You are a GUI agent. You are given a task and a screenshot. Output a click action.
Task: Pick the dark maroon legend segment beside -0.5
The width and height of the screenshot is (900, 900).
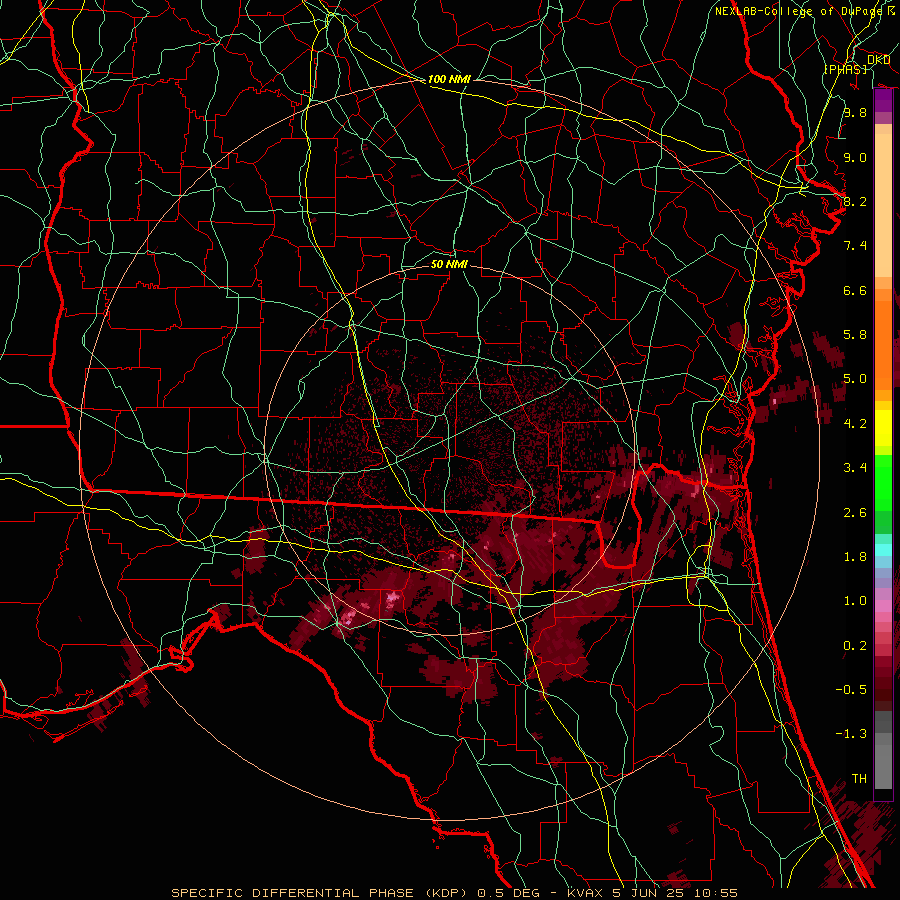[883, 689]
